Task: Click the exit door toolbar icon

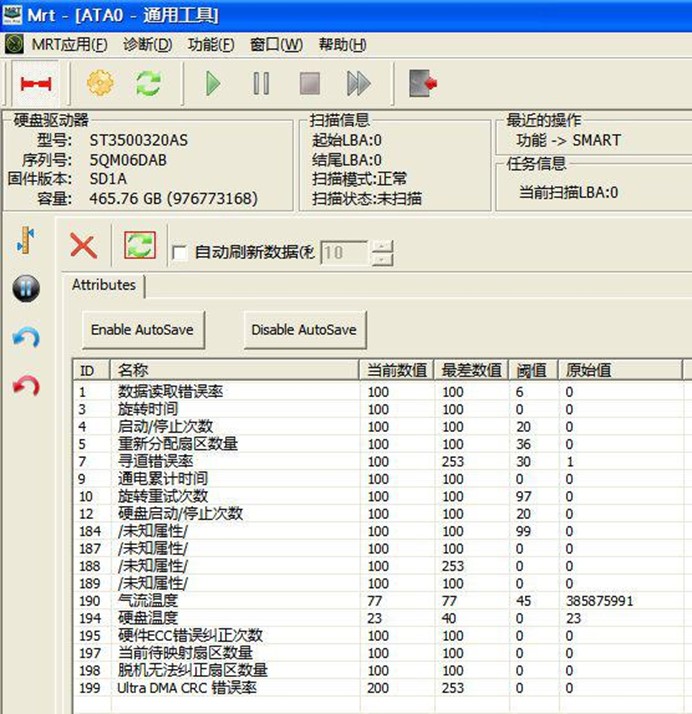Action: click(x=423, y=83)
